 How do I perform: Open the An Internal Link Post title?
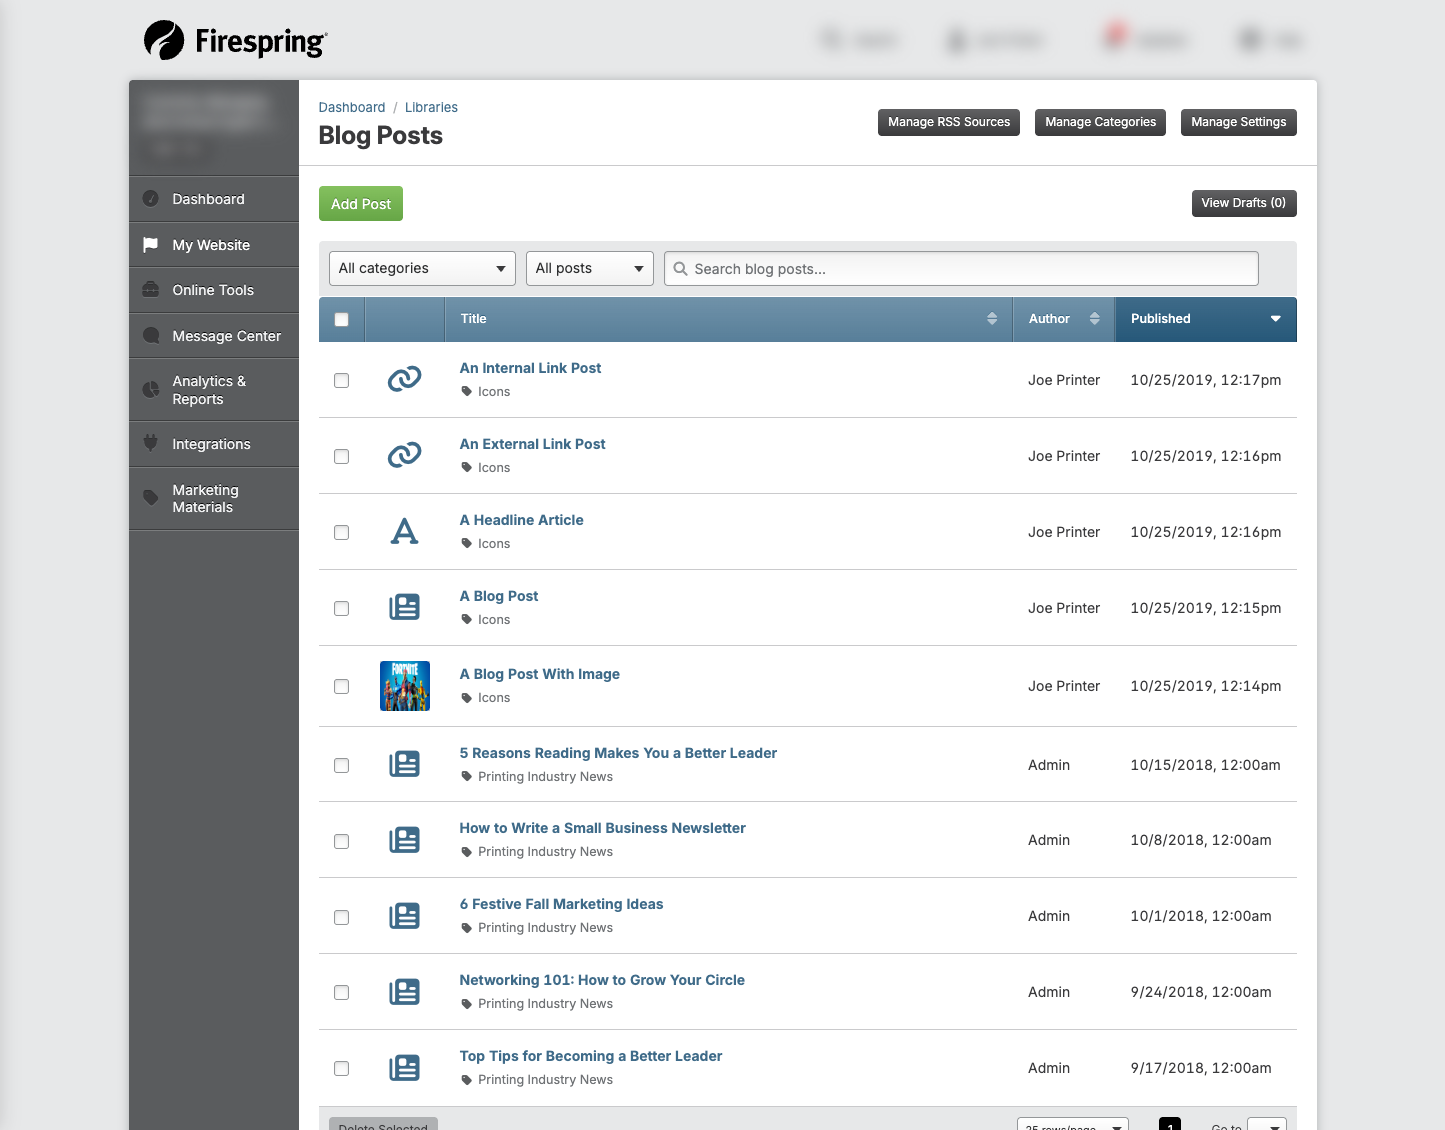(530, 368)
